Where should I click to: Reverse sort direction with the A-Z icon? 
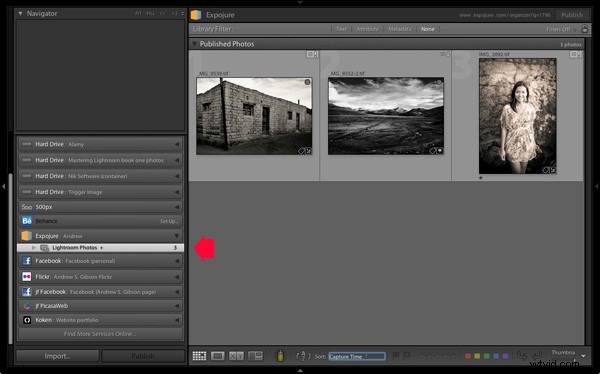point(303,356)
